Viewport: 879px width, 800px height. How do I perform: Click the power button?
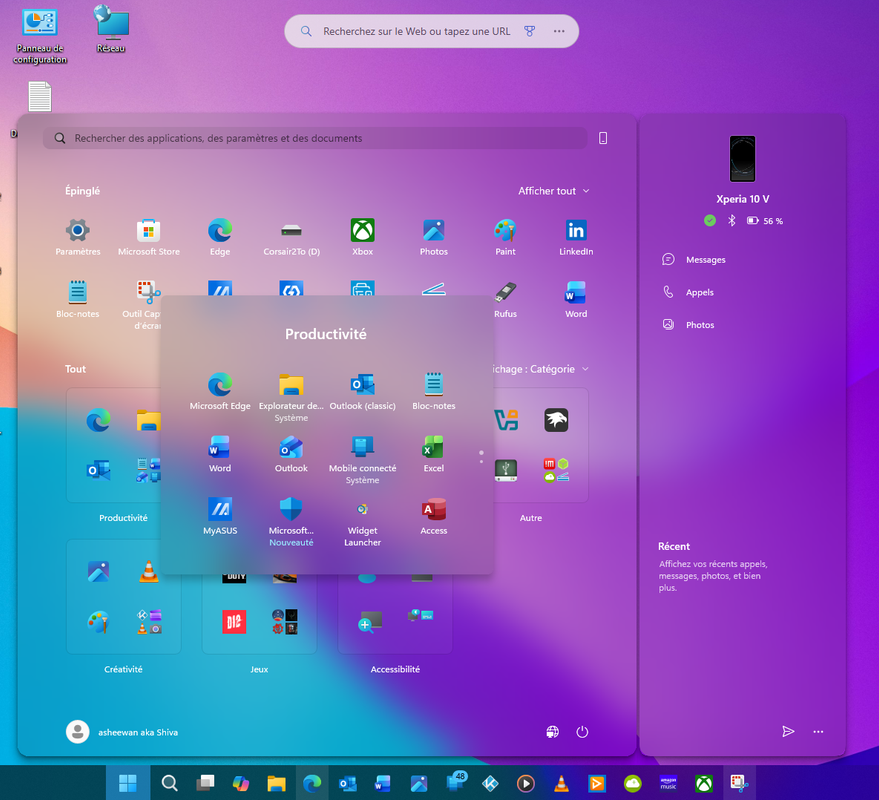pyautogui.click(x=583, y=732)
